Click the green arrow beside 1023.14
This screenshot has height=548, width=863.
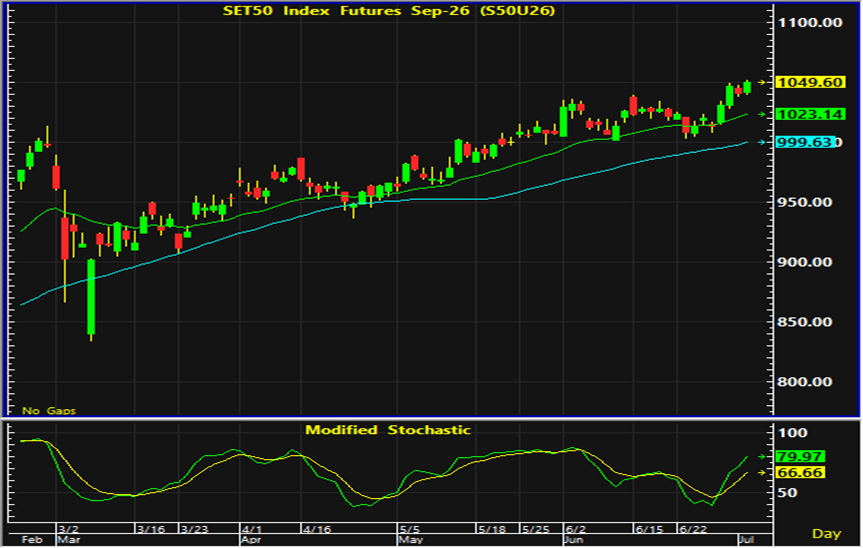(x=762, y=114)
